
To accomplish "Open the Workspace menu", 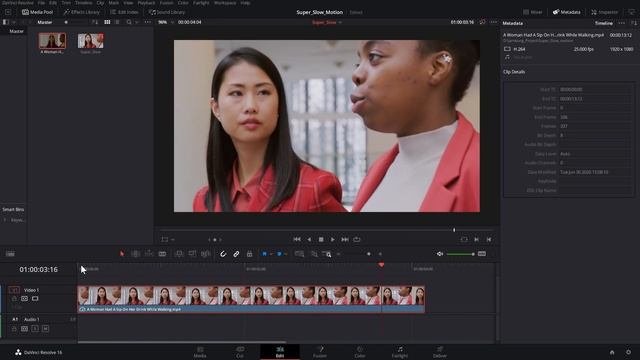I will pos(225,2).
